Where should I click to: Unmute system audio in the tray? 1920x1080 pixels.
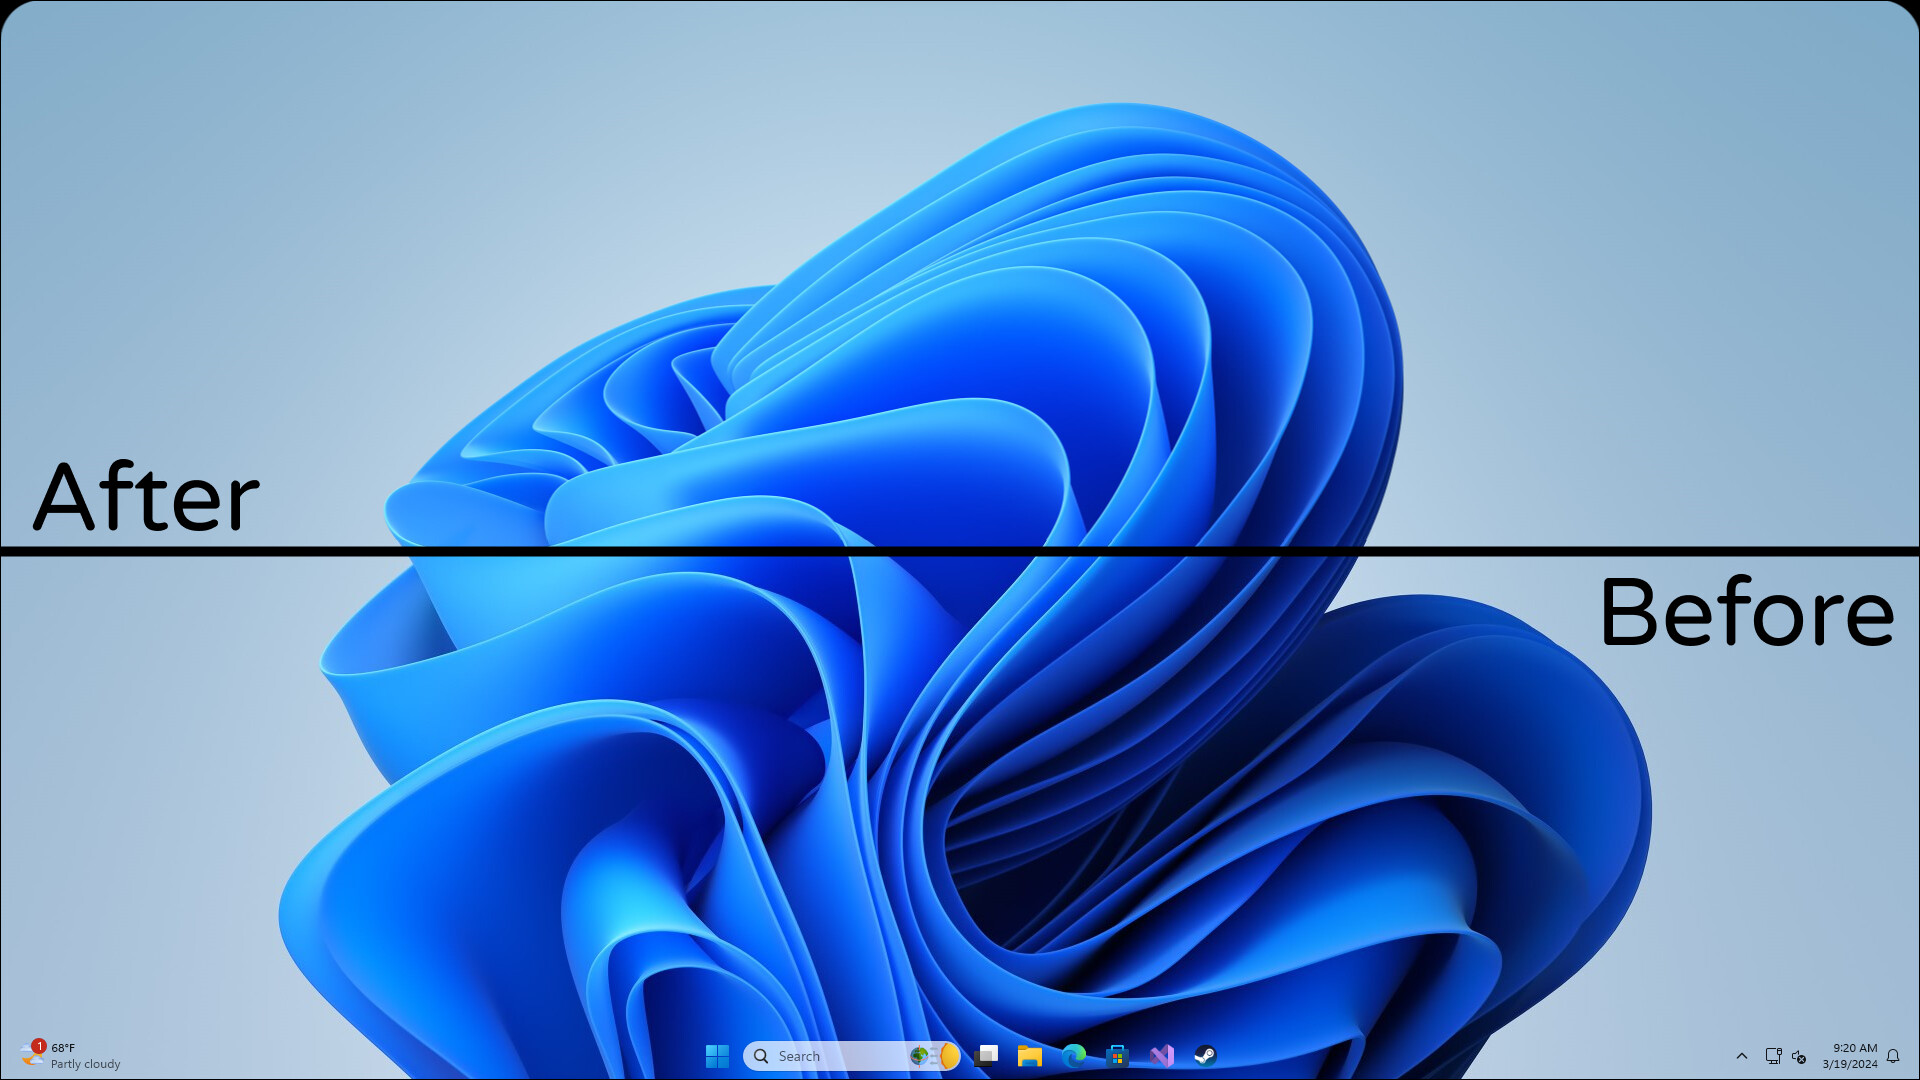point(1798,1057)
